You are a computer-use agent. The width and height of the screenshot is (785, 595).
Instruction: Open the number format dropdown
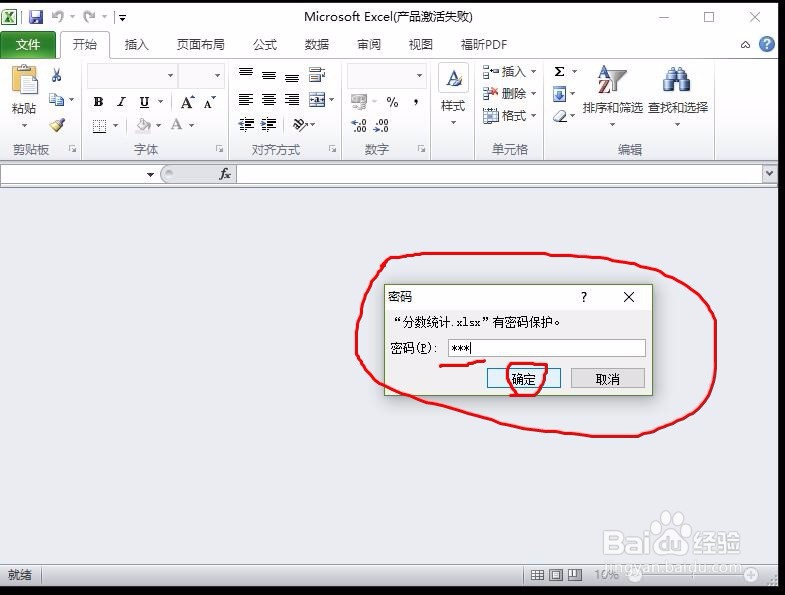(419, 76)
